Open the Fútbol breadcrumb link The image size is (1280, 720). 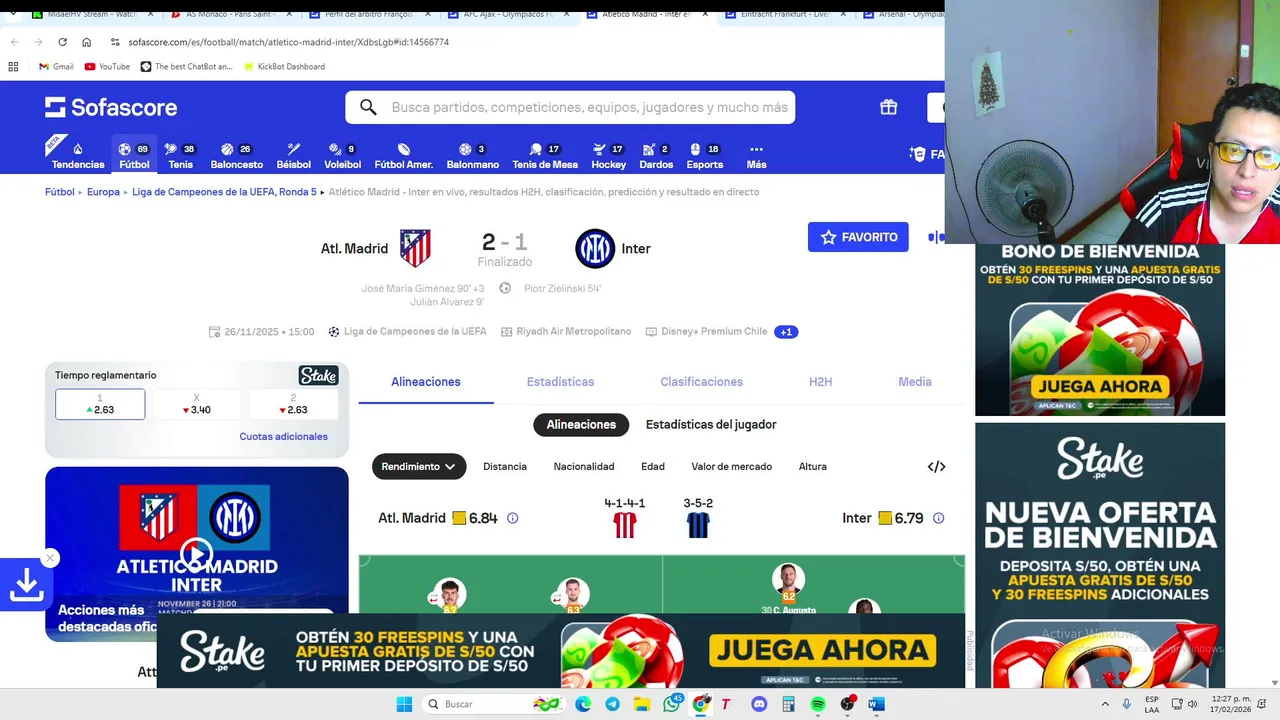point(60,192)
